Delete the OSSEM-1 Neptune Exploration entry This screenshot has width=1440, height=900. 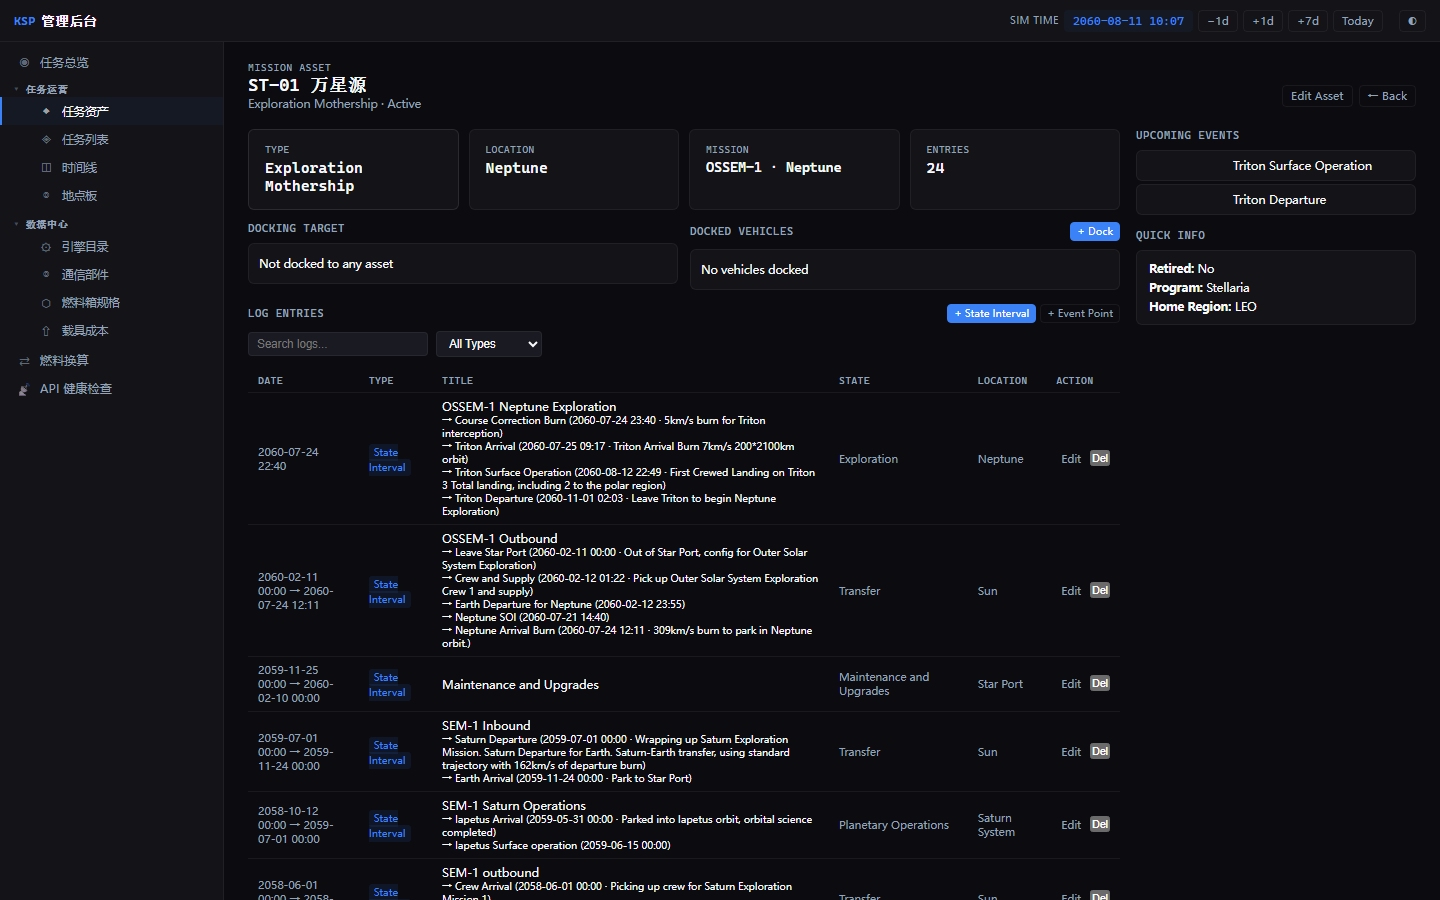pyautogui.click(x=1100, y=459)
